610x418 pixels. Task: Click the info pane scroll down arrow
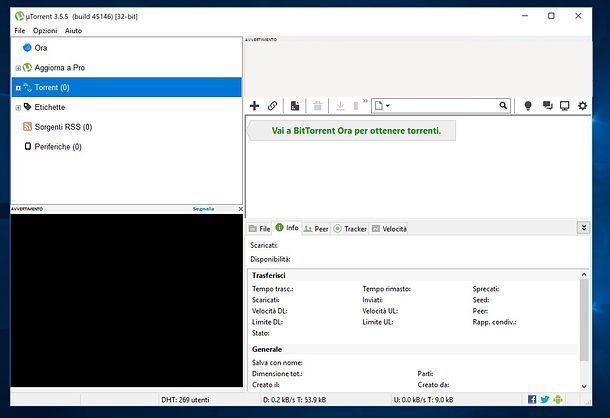coord(584,386)
